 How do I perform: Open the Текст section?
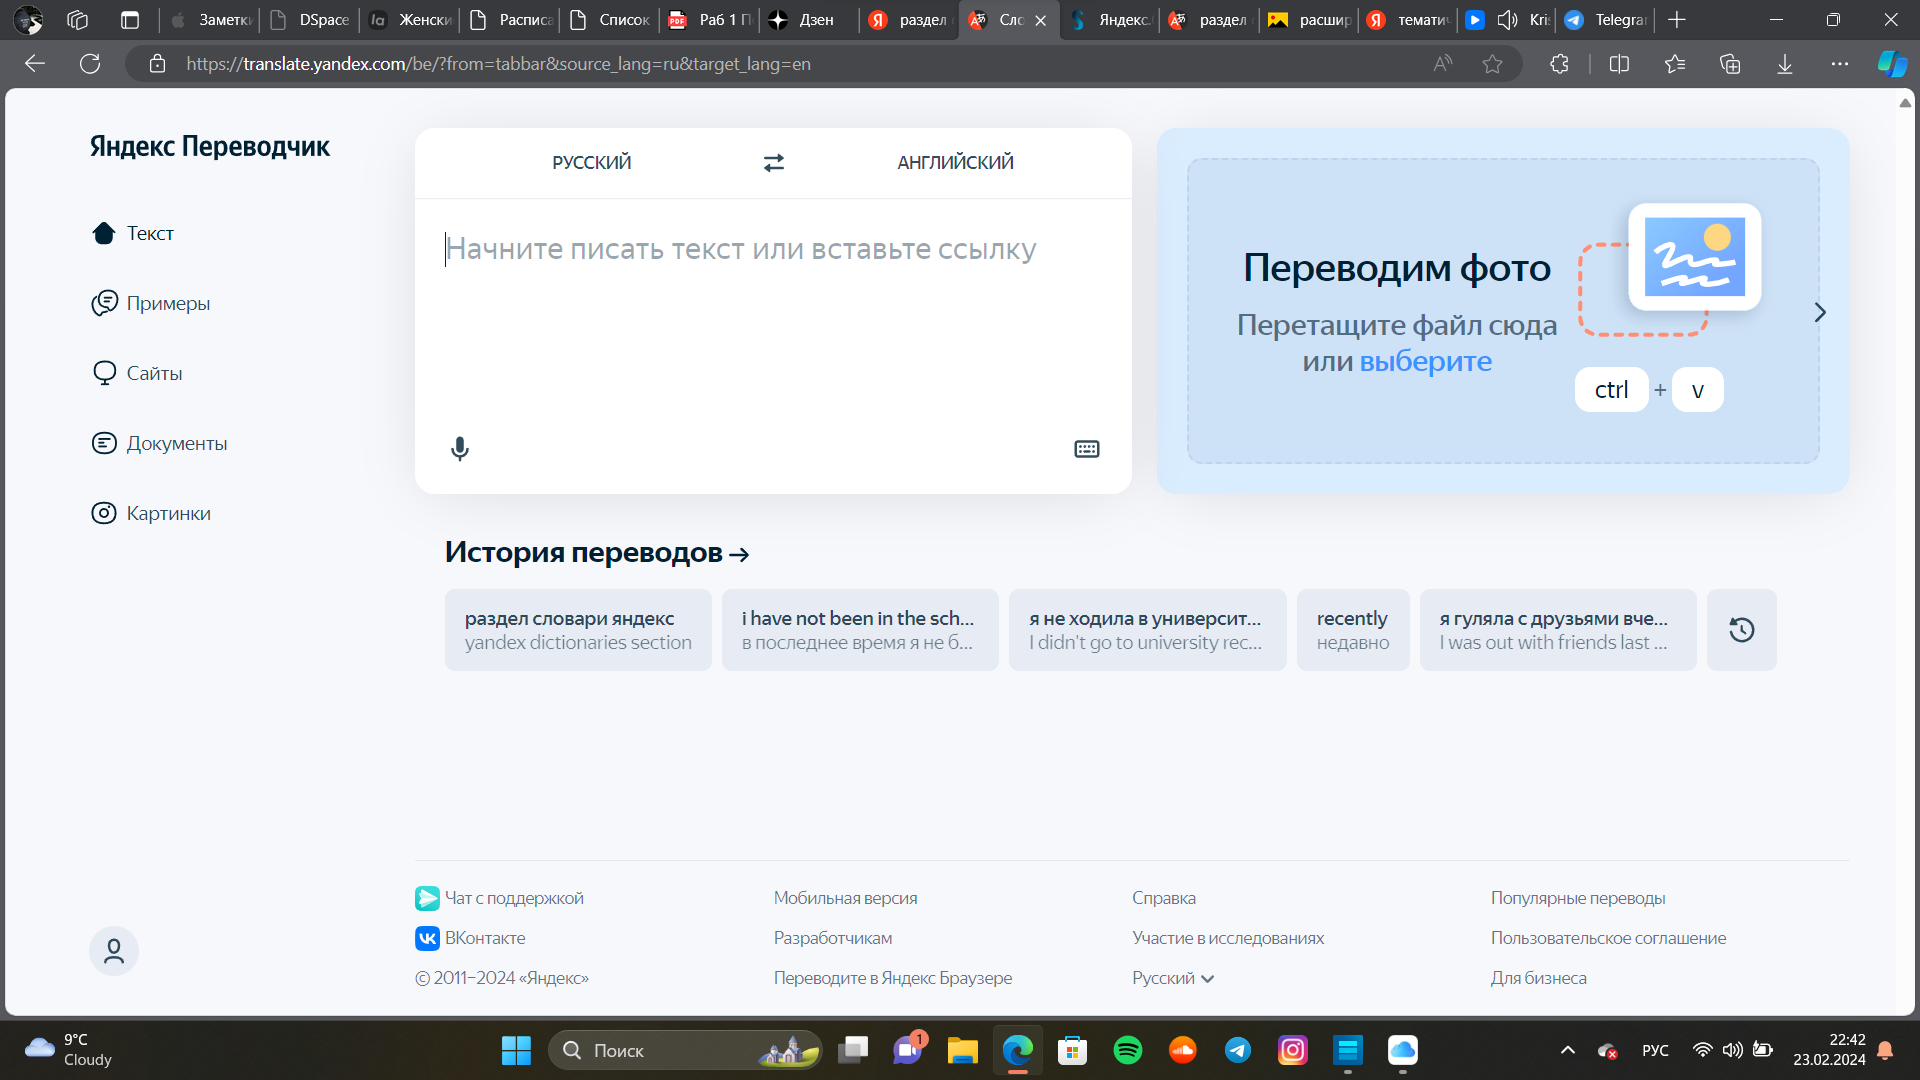tap(133, 233)
